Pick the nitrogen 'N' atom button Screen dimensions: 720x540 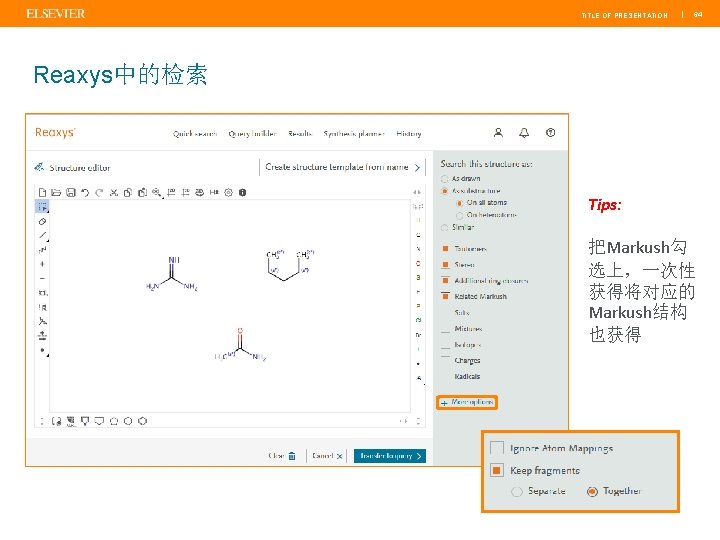coord(418,249)
